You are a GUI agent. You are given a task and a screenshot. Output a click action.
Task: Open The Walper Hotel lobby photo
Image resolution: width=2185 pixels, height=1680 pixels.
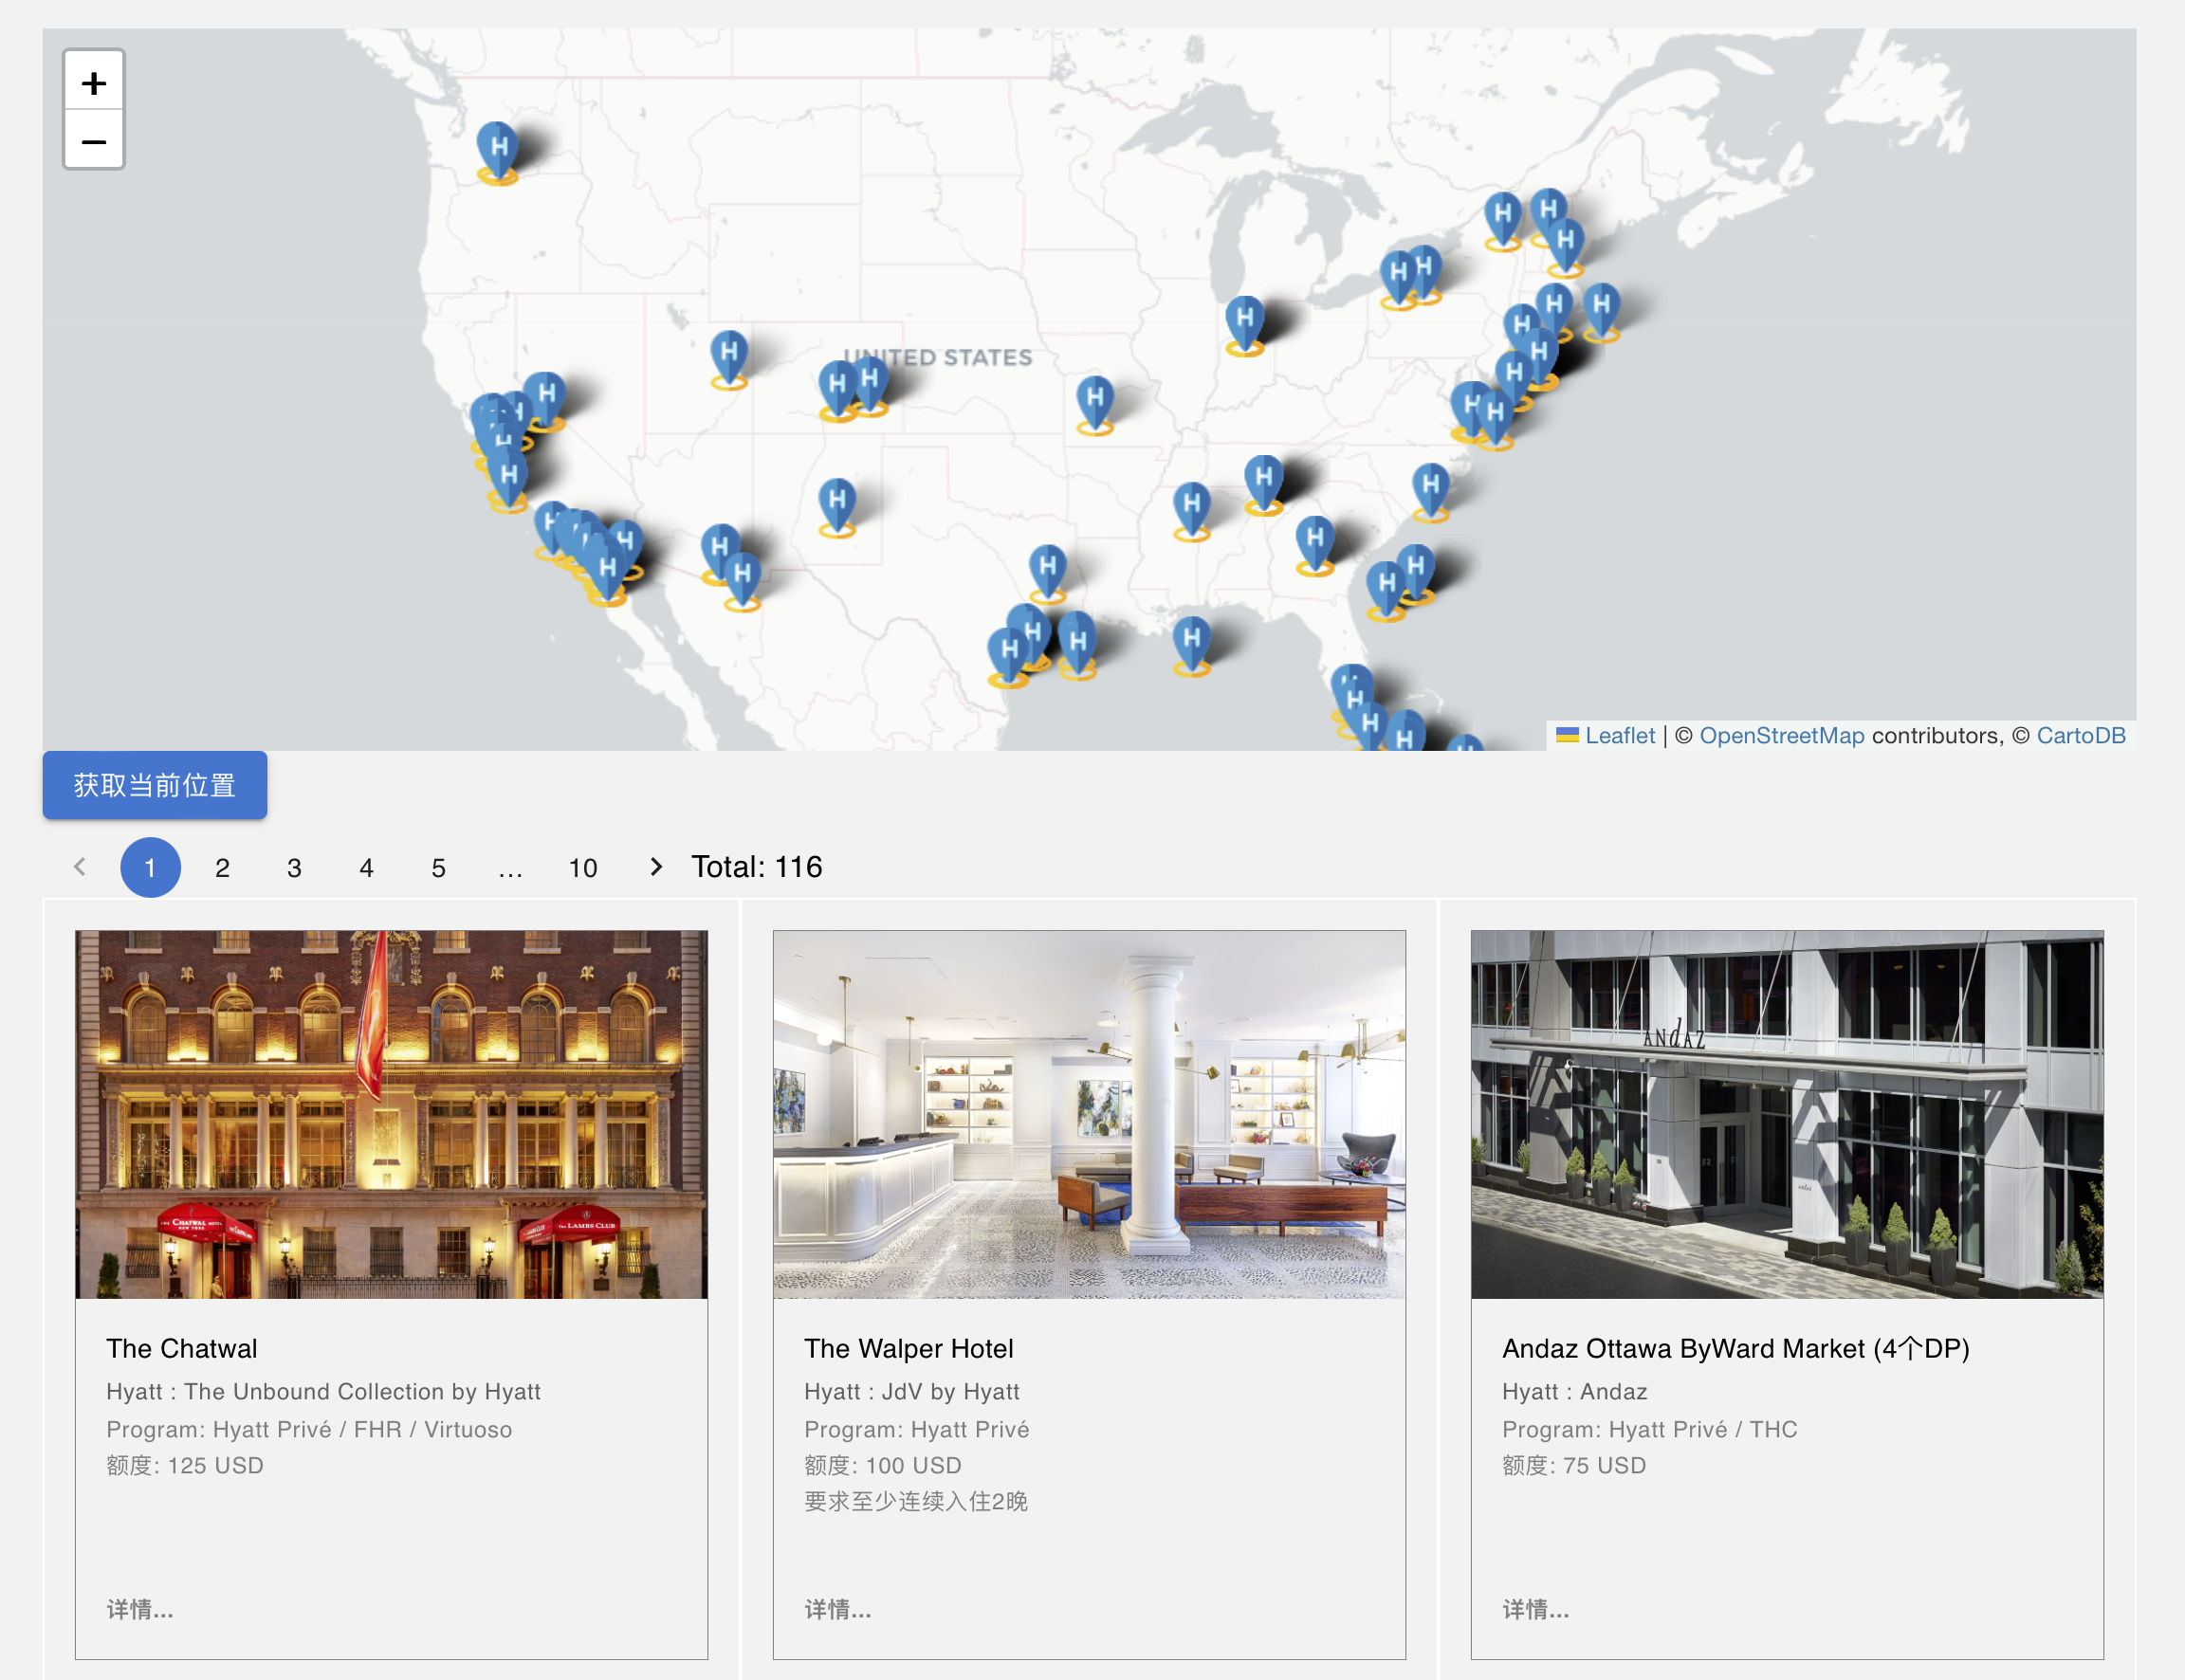(1088, 1114)
